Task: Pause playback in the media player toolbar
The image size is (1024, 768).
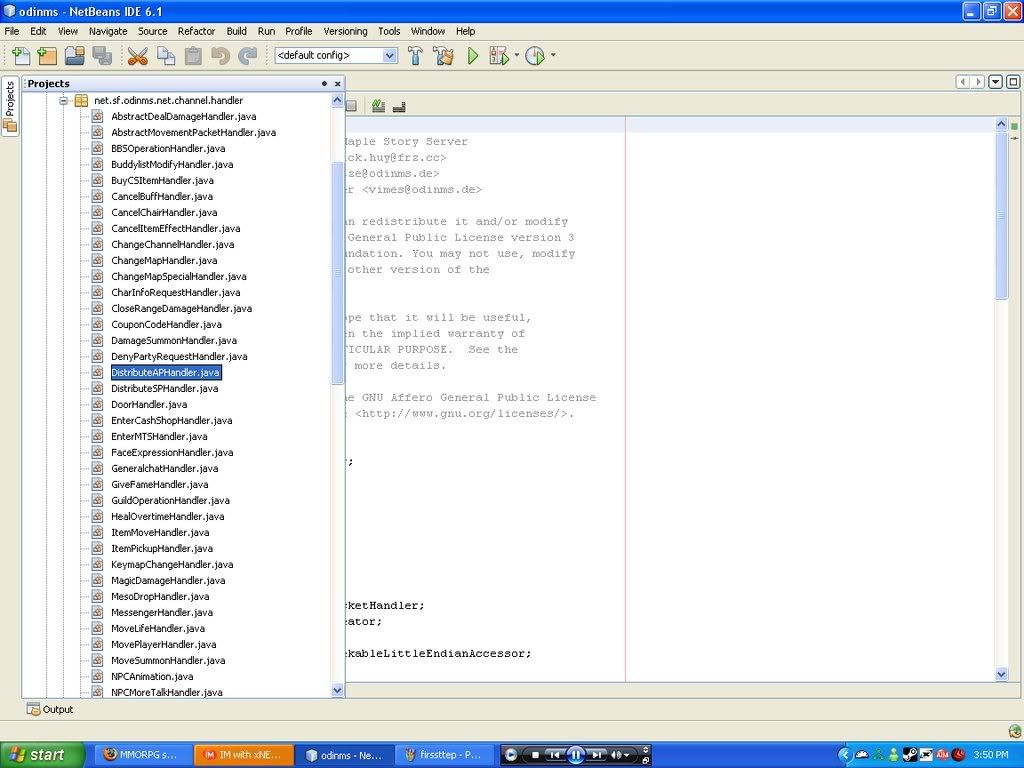Action: pos(576,755)
